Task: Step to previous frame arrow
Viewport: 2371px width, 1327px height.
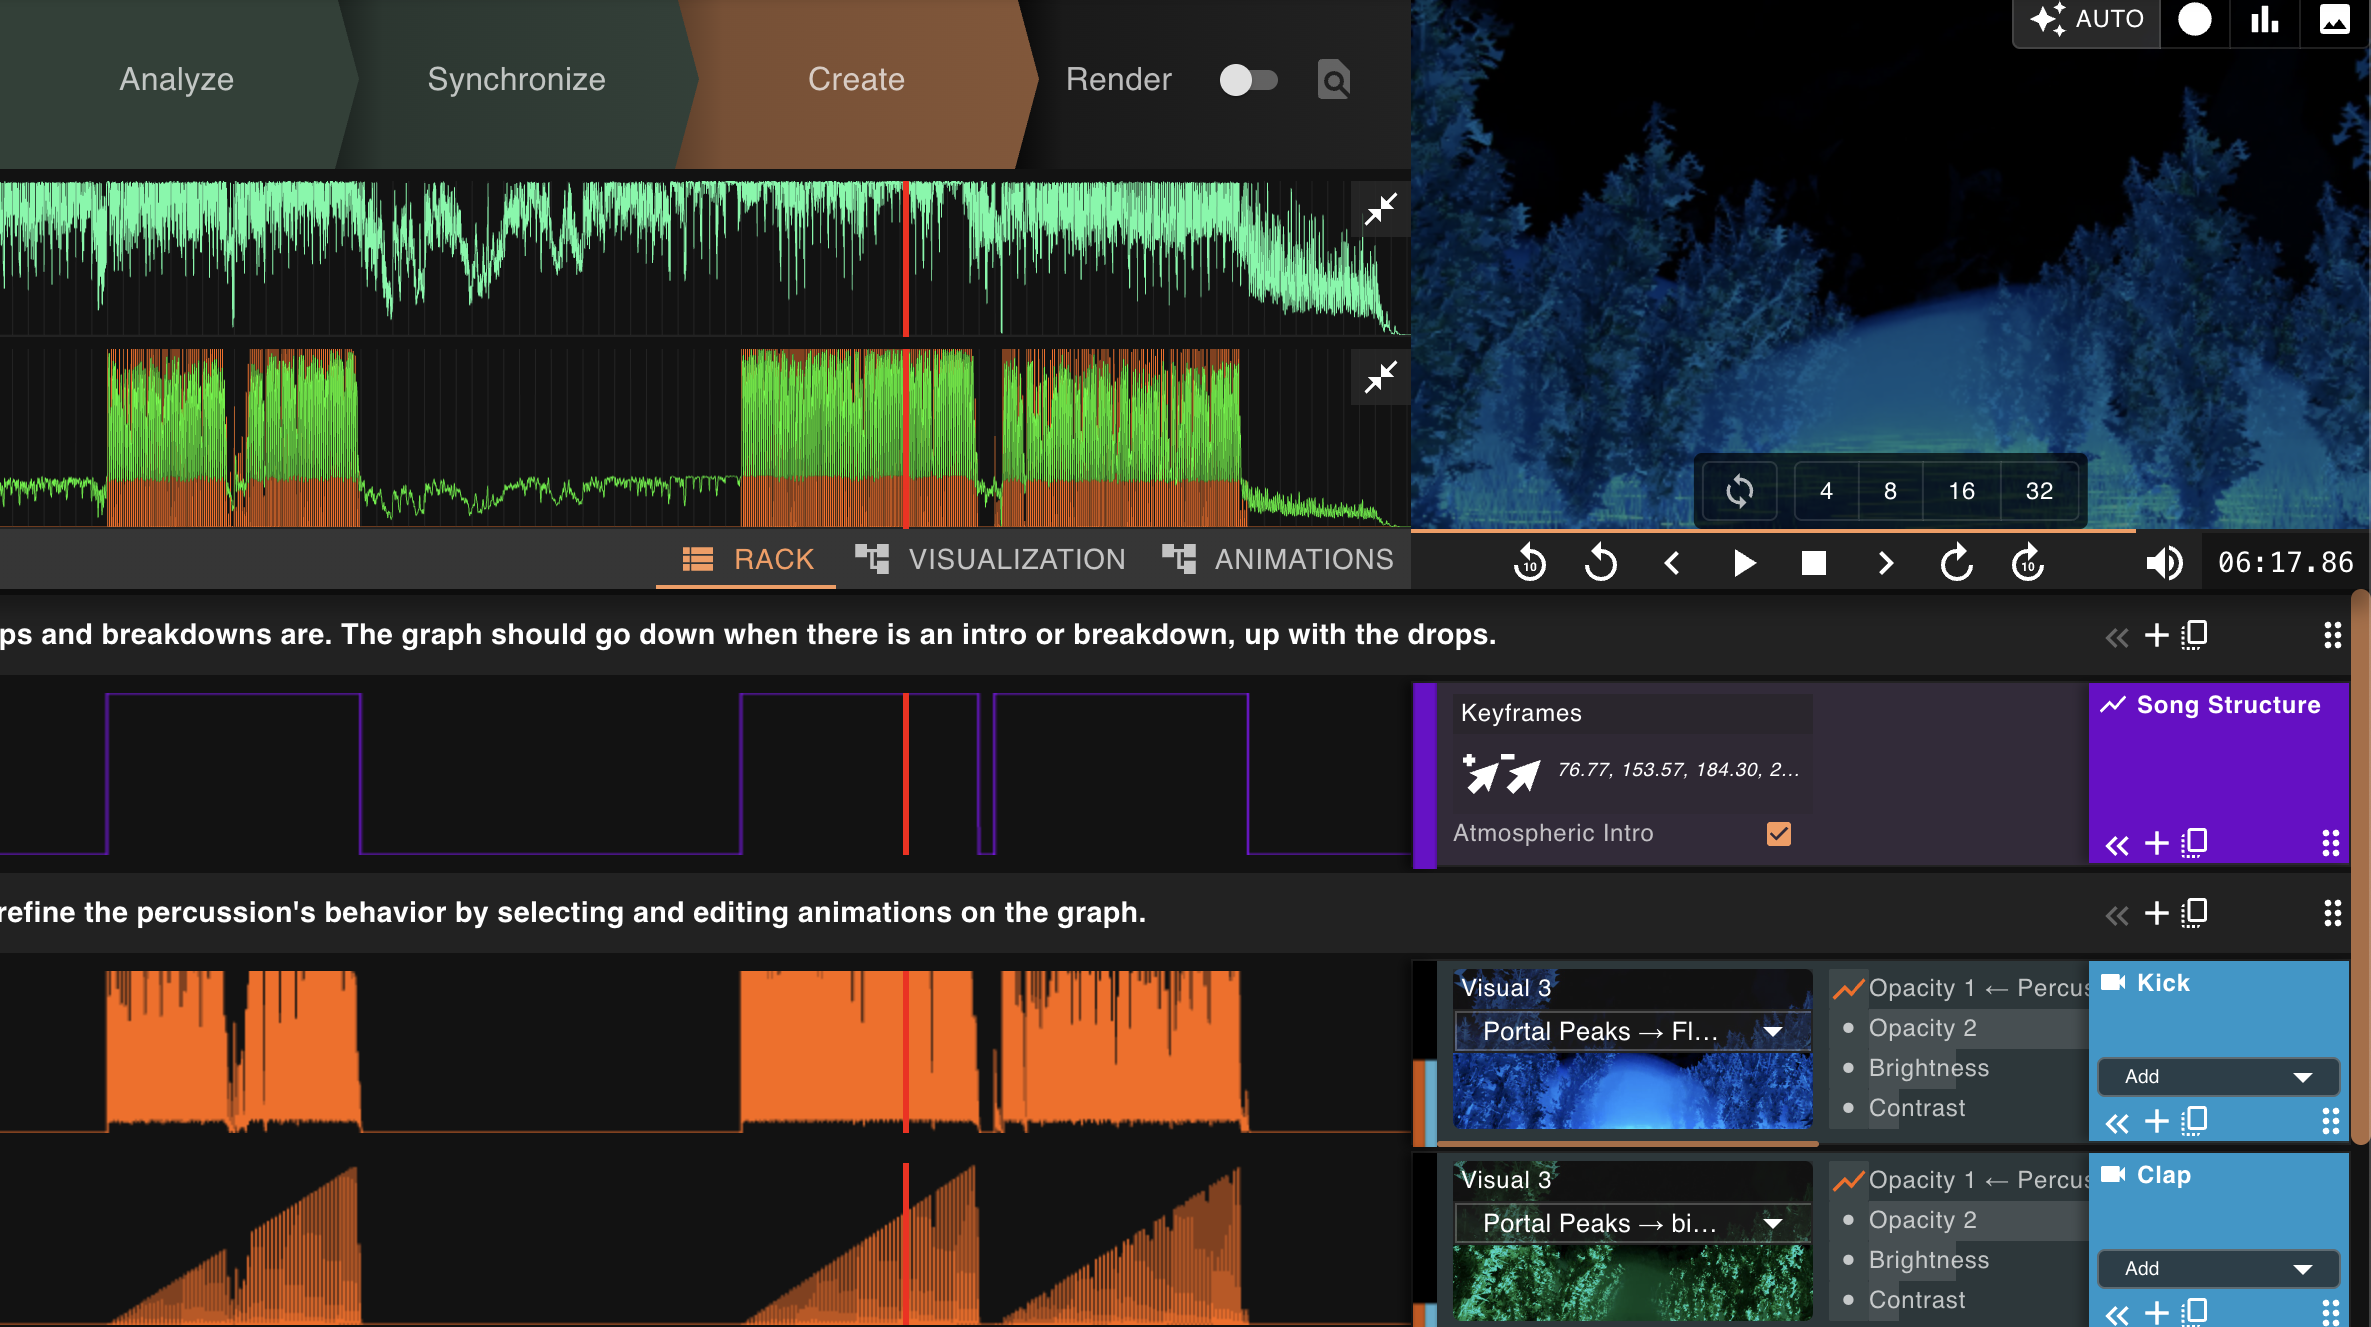Action: click(1672, 563)
